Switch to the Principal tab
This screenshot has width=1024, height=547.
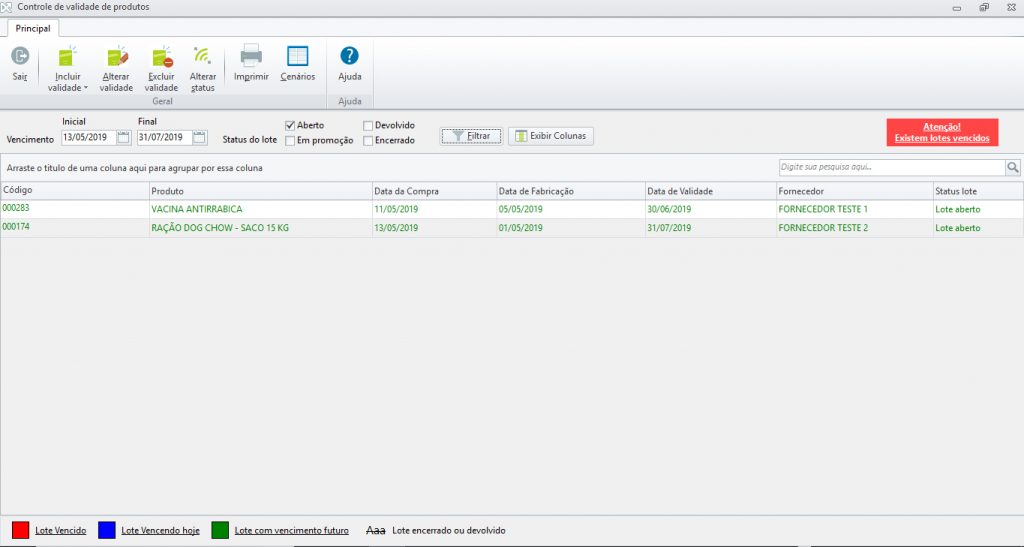(33, 28)
